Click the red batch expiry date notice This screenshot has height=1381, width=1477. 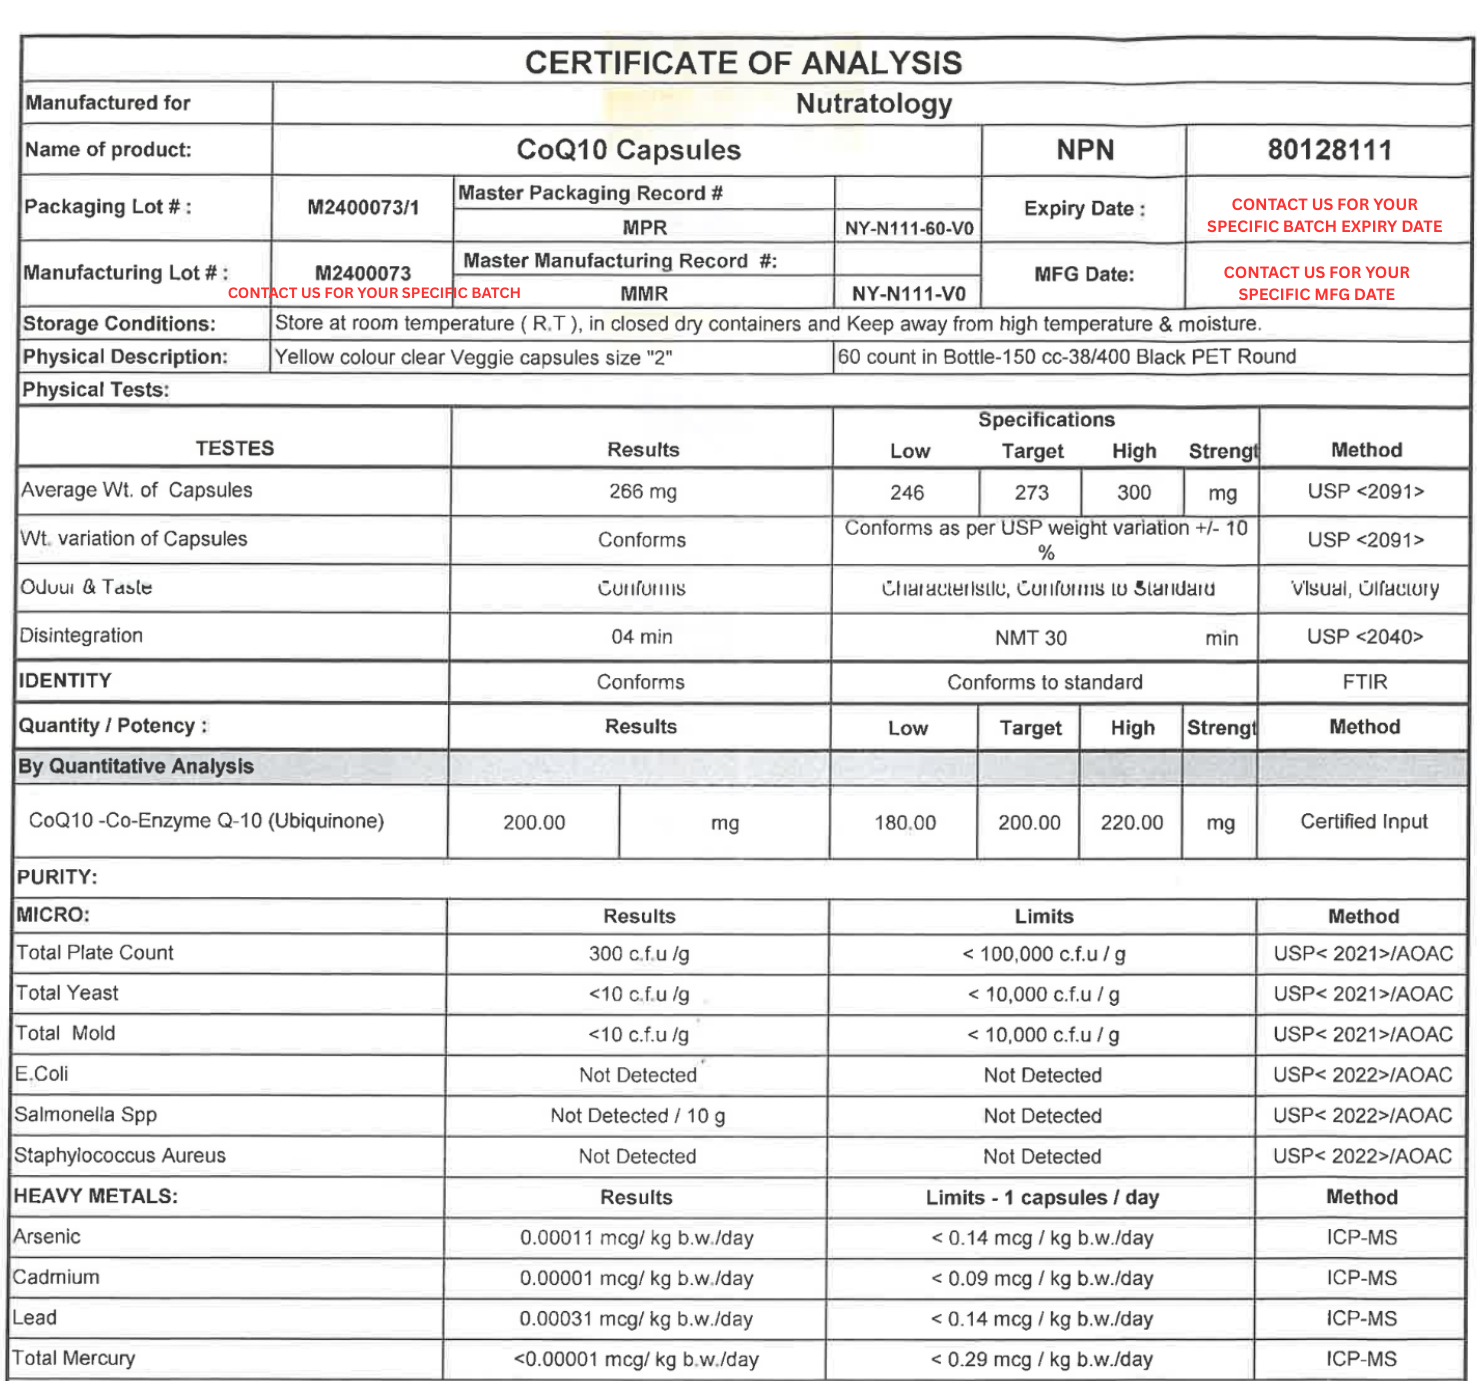[x=1324, y=215]
